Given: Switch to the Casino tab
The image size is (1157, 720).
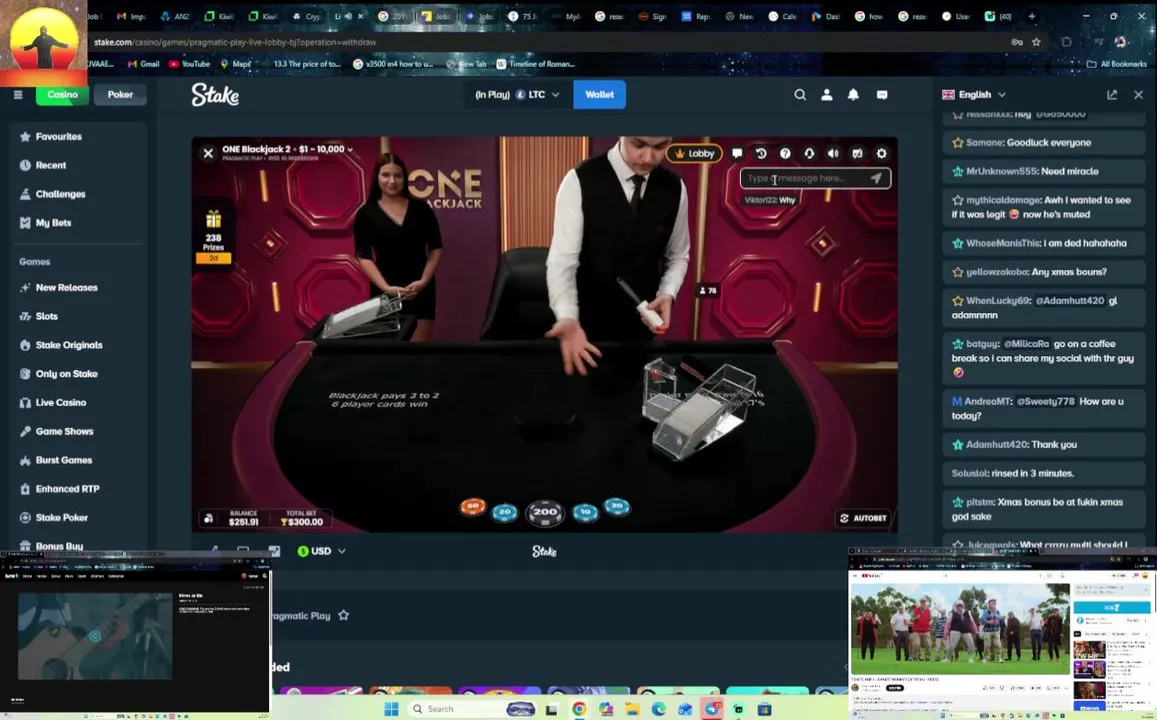Looking at the screenshot, I should pyautogui.click(x=62, y=94).
